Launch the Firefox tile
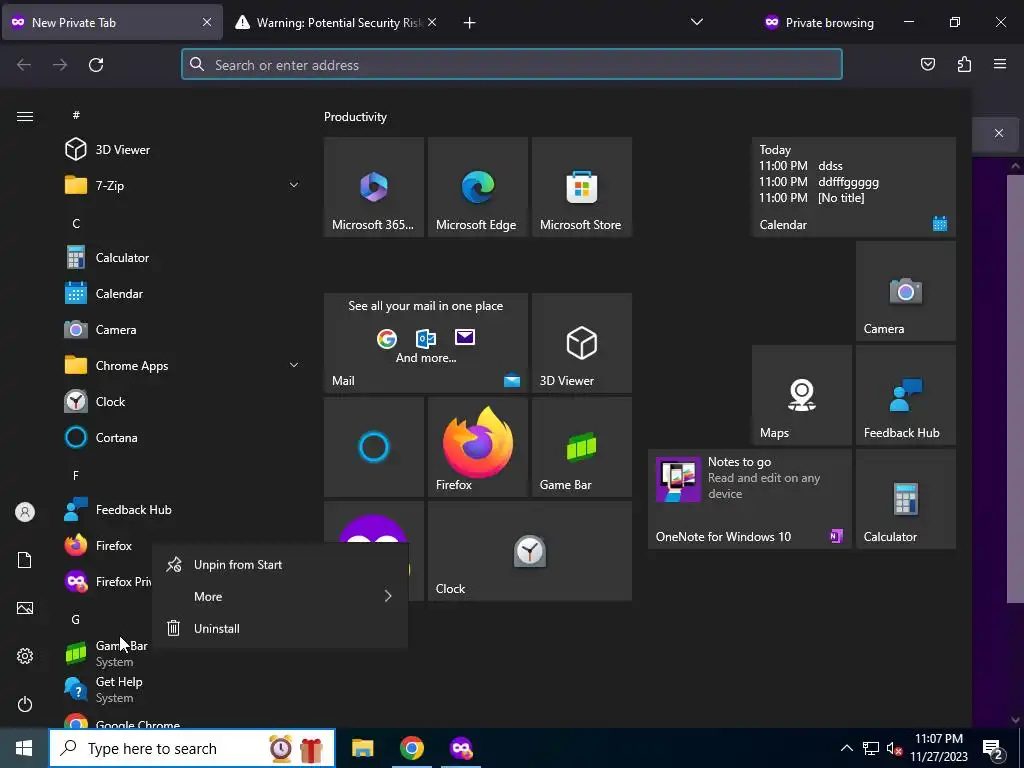Image resolution: width=1024 pixels, height=768 pixels. pos(477,447)
